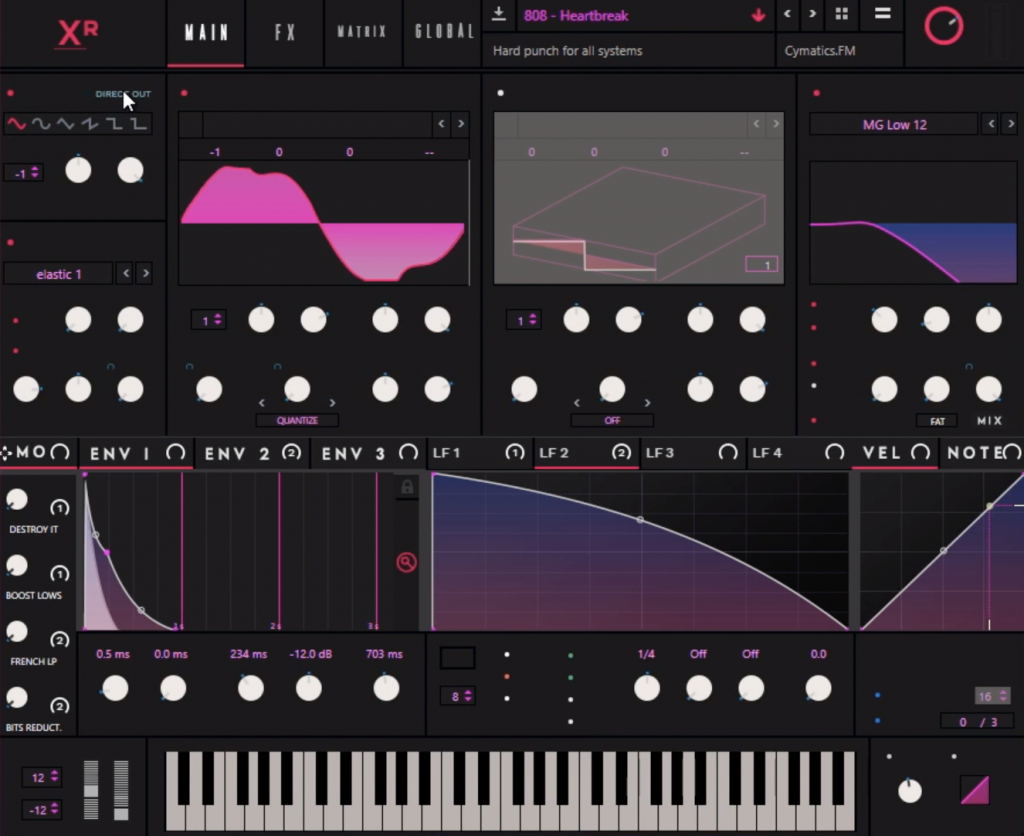1024x836 pixels.
Task: Click the red arrow beside preset name
Action: 757,15
